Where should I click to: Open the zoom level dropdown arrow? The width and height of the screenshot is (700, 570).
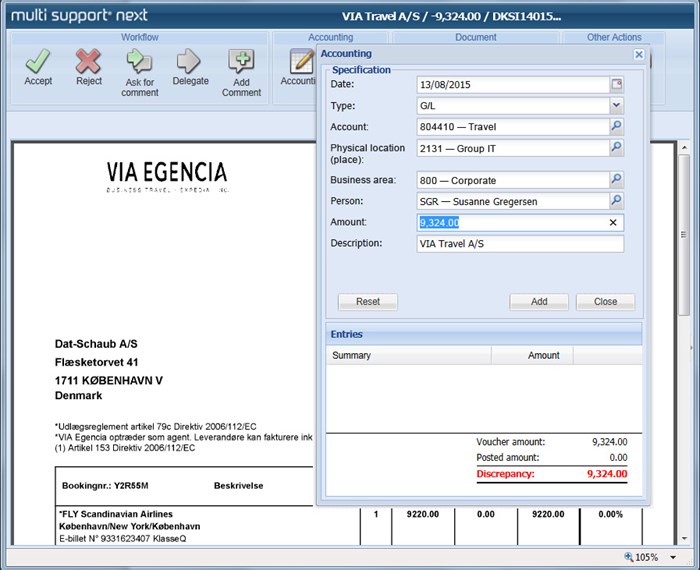[x=673, y=557]
